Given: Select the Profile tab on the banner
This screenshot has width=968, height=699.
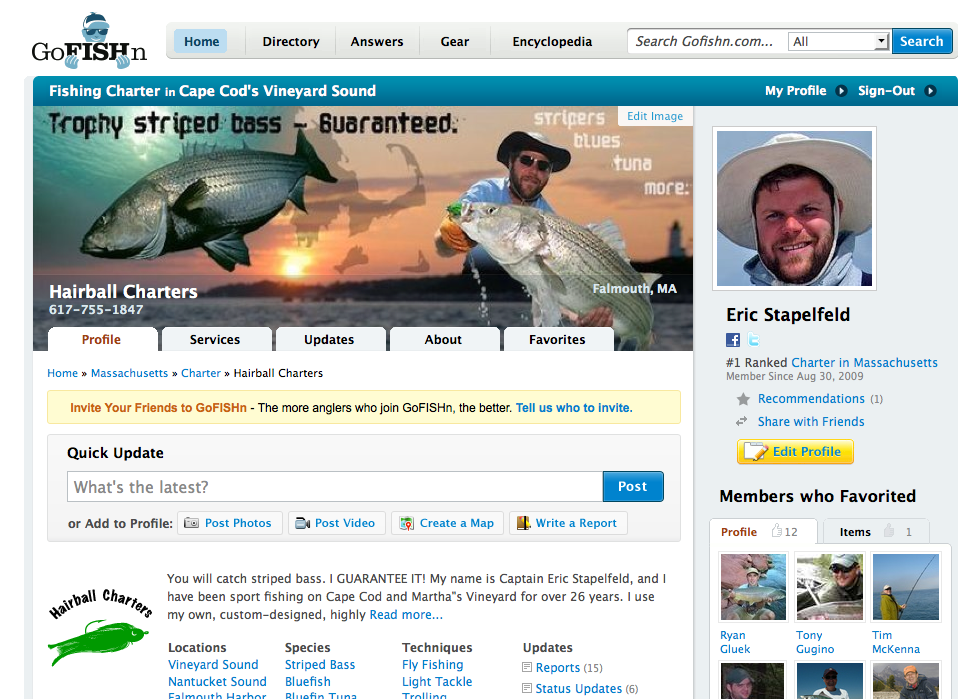Looking at the screenshot, I should (x=102, y=340).
